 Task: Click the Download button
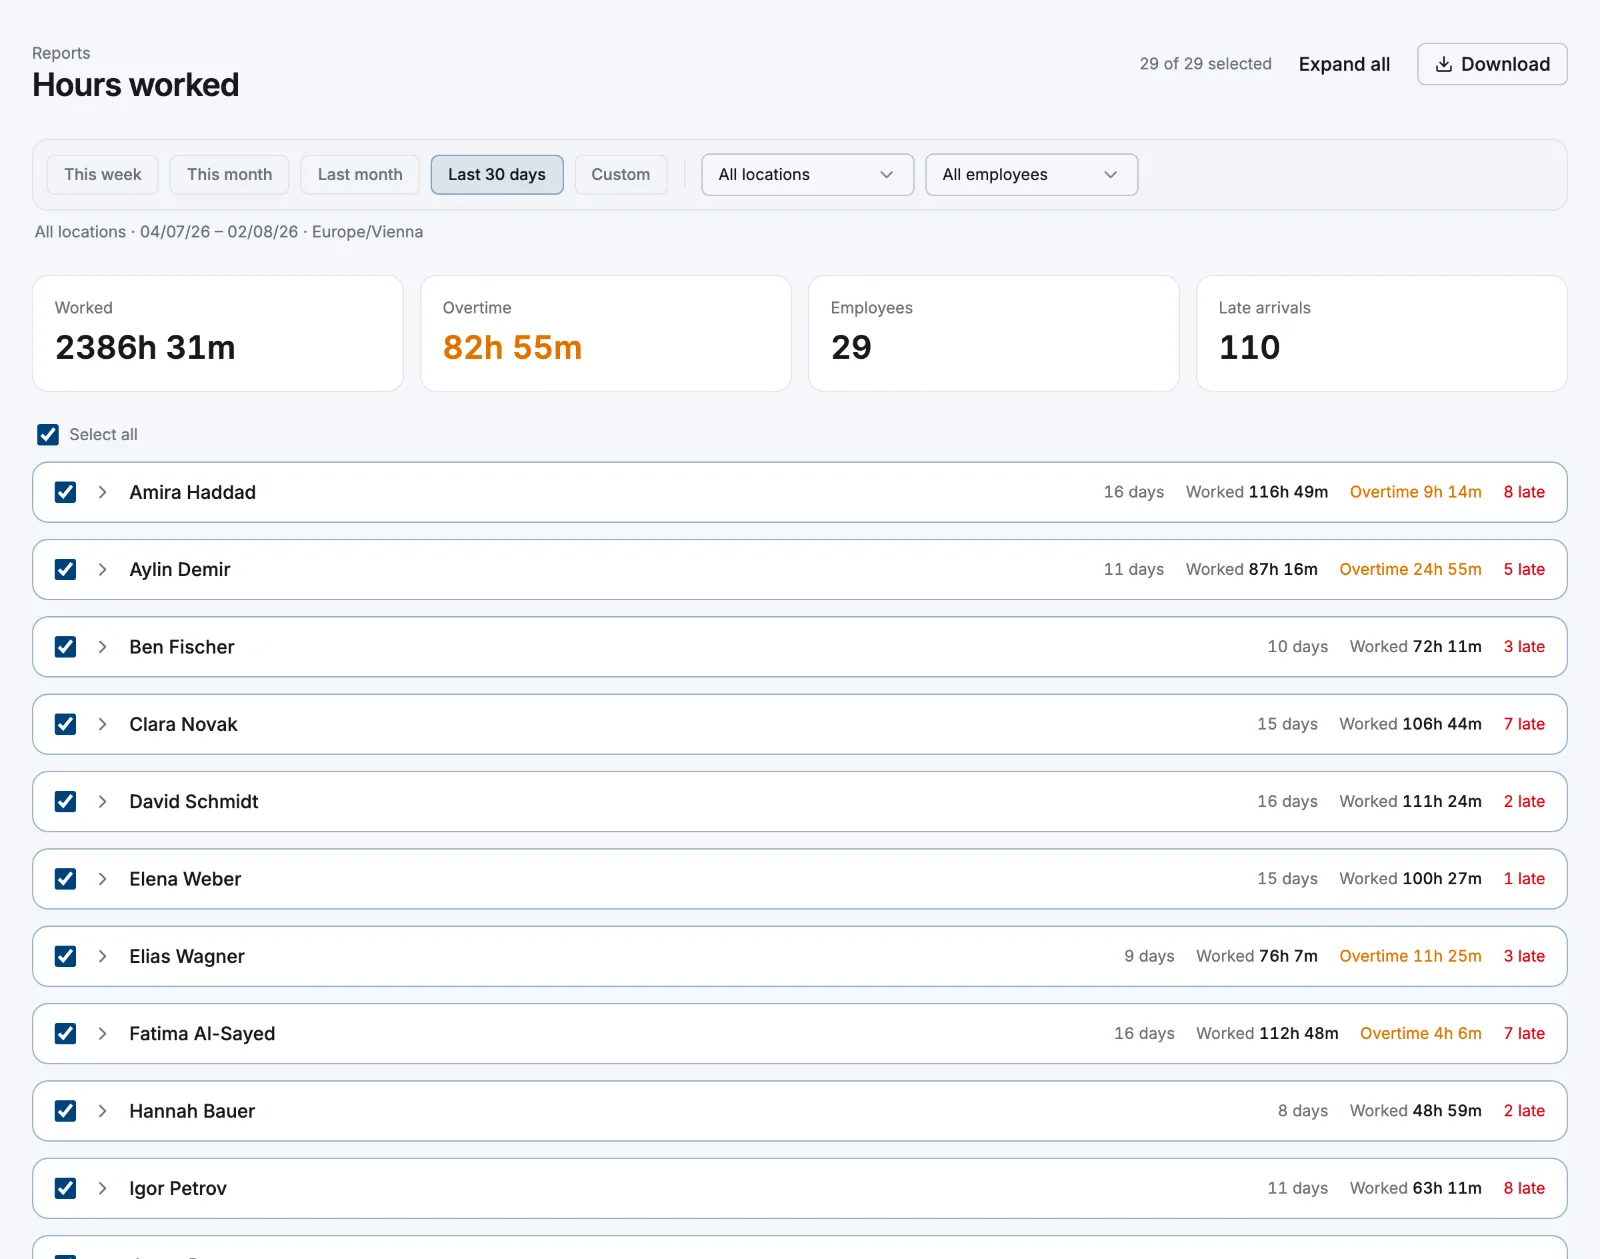[x=1492, y=64]
